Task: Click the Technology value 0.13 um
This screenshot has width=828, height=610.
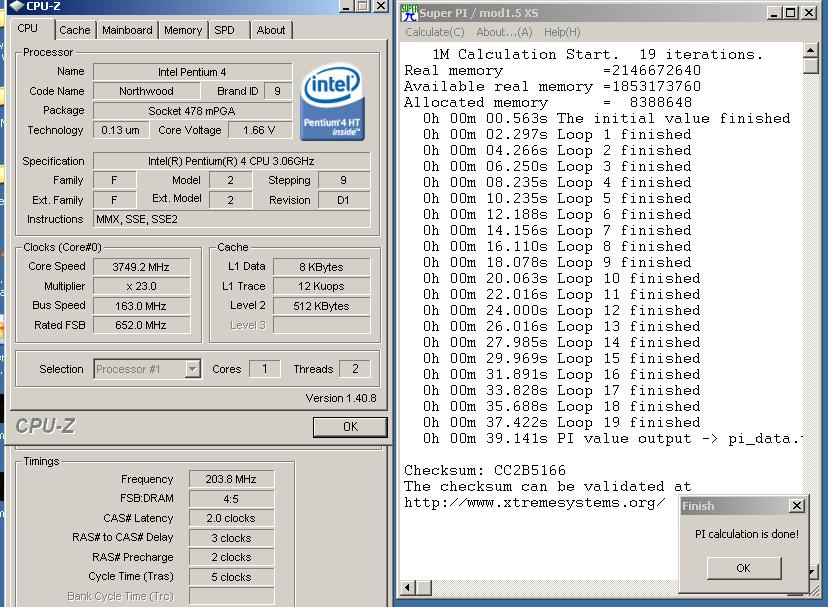Action: 120,130
